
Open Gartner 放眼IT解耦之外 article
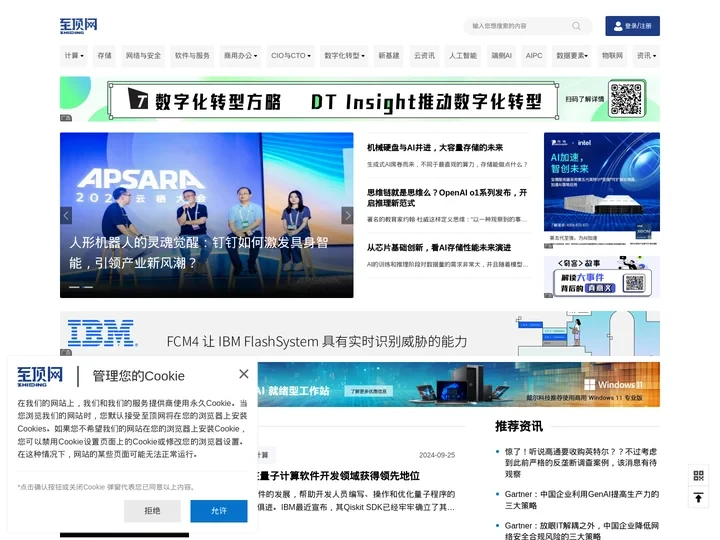(x=582, y=531)
